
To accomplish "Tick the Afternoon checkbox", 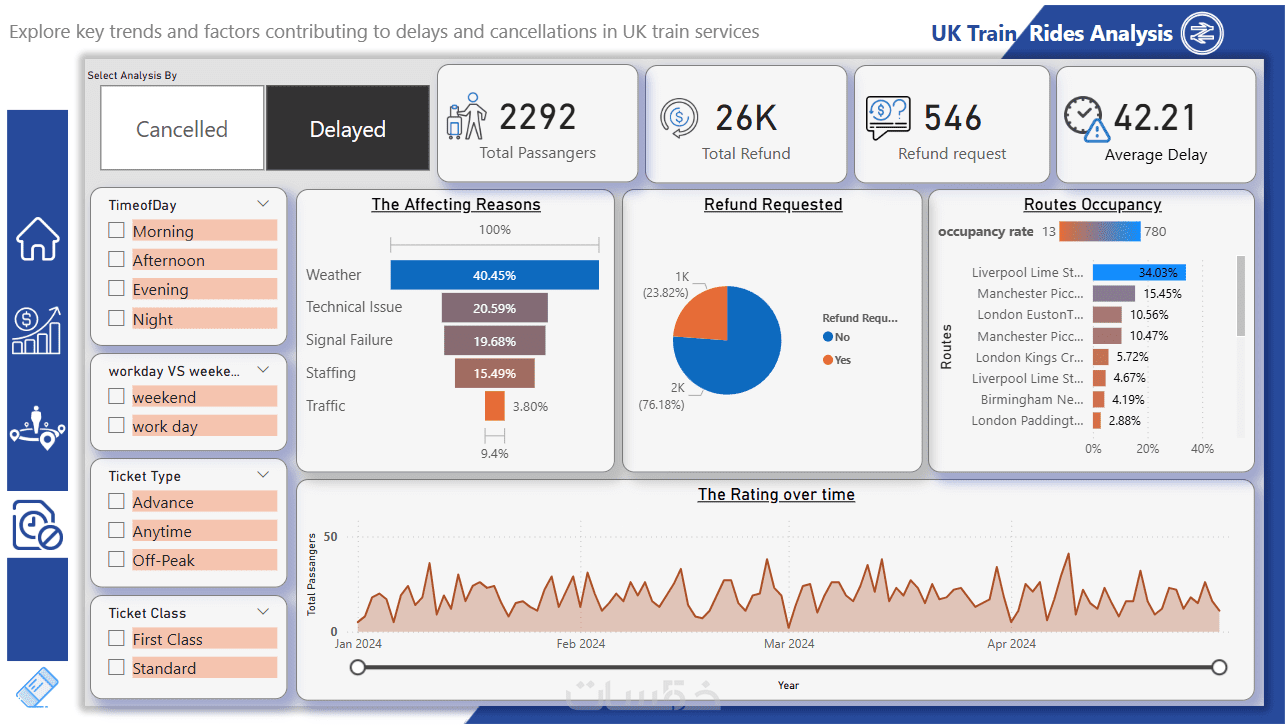I will (x=117, y=260).
